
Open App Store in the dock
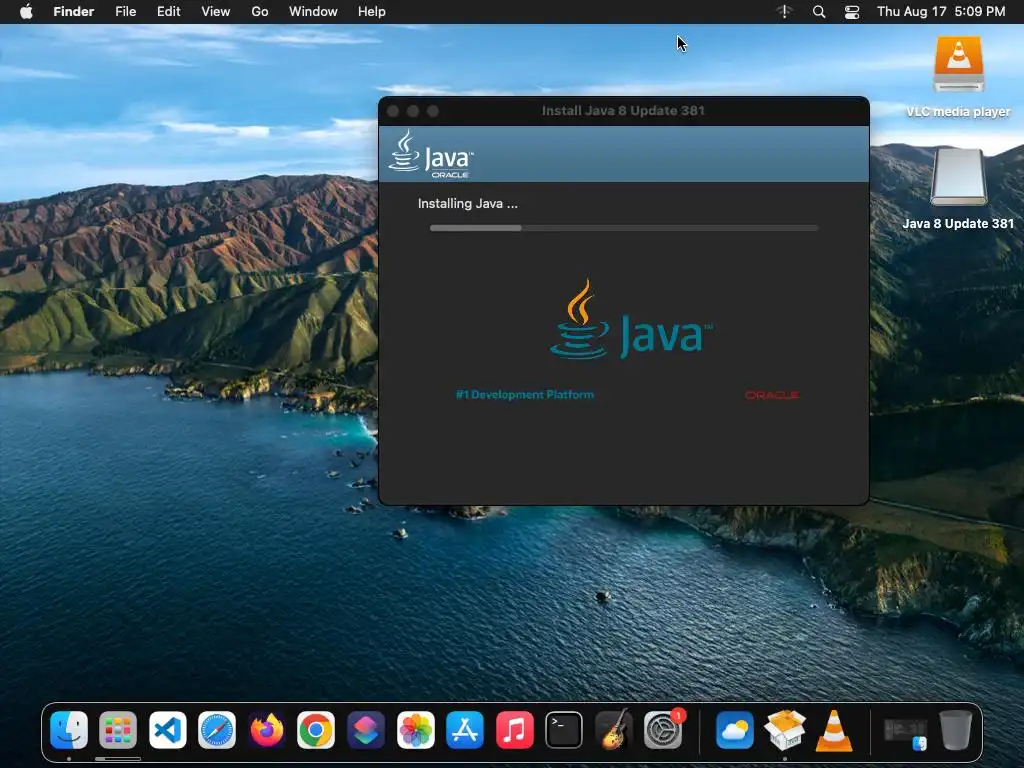[465, 730]
